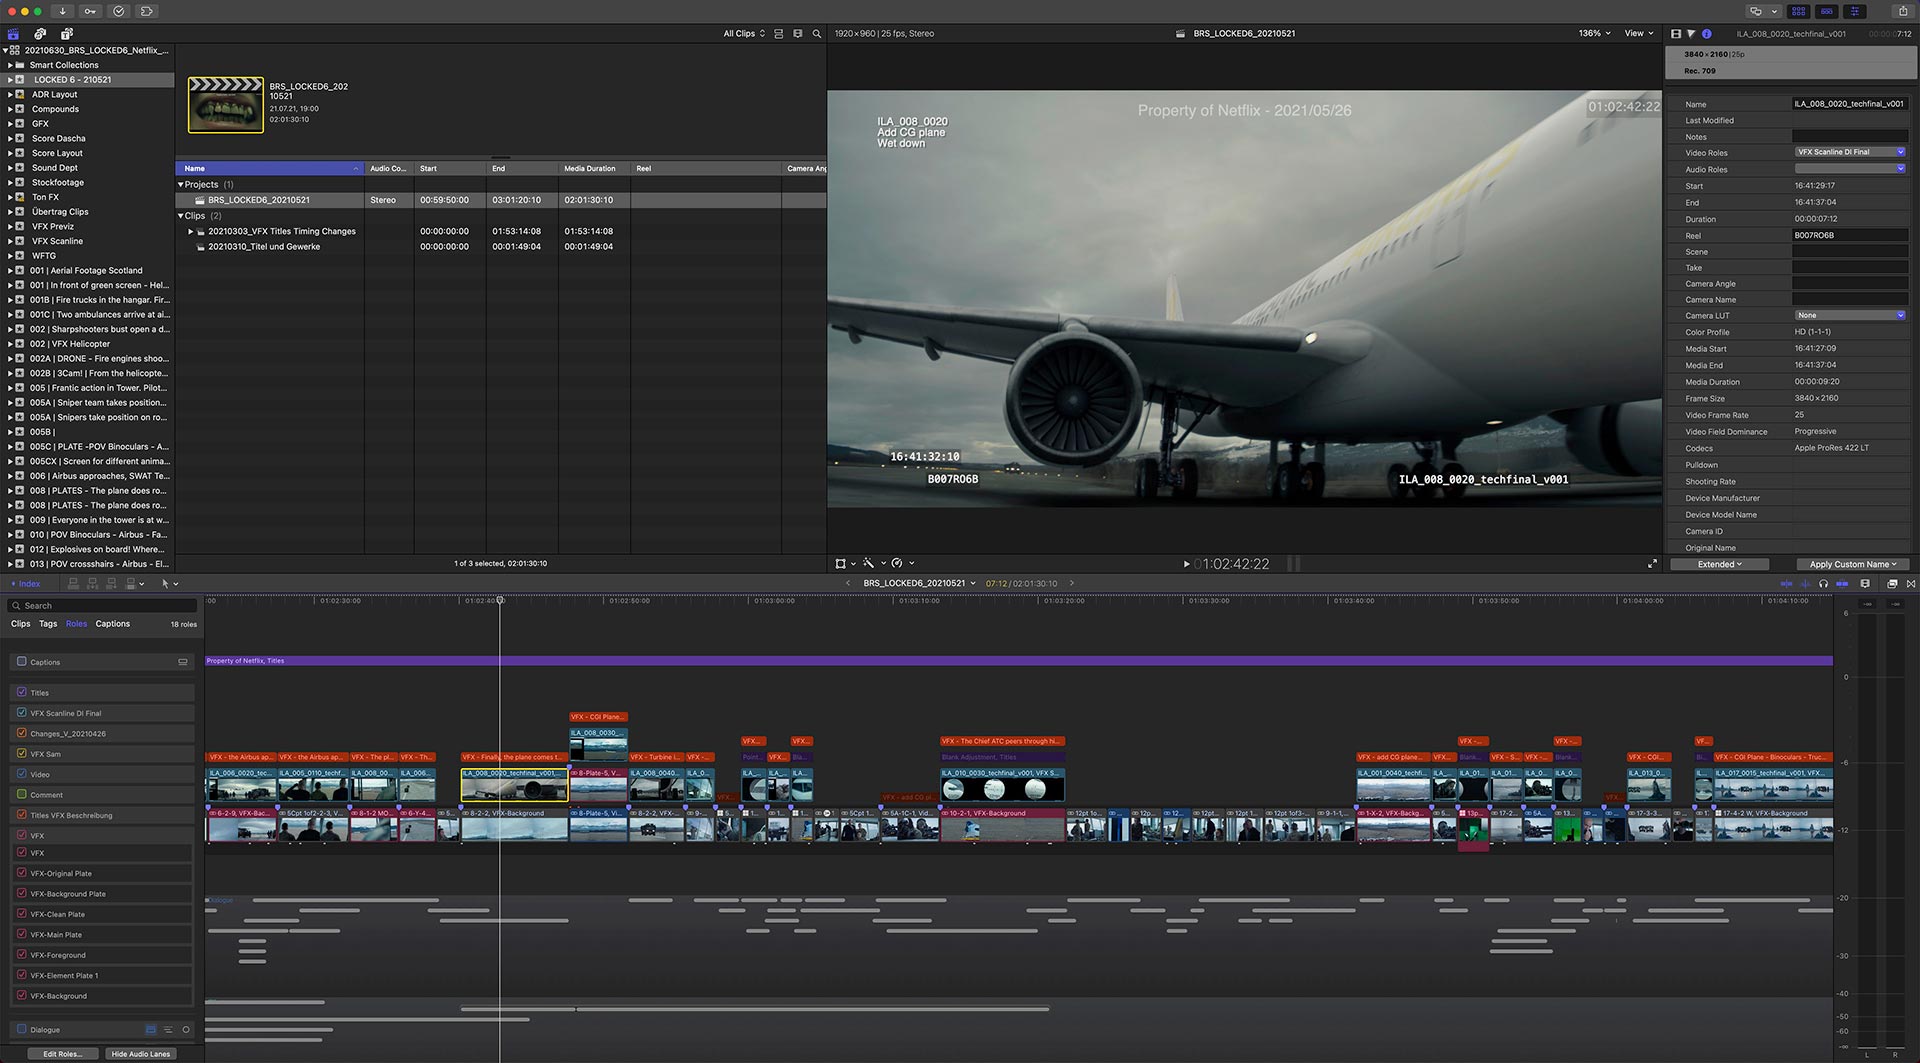This screenshot has height=1063, width=1920.
Task: Switch to the Captions index tab
Action: tap(113, 624)
